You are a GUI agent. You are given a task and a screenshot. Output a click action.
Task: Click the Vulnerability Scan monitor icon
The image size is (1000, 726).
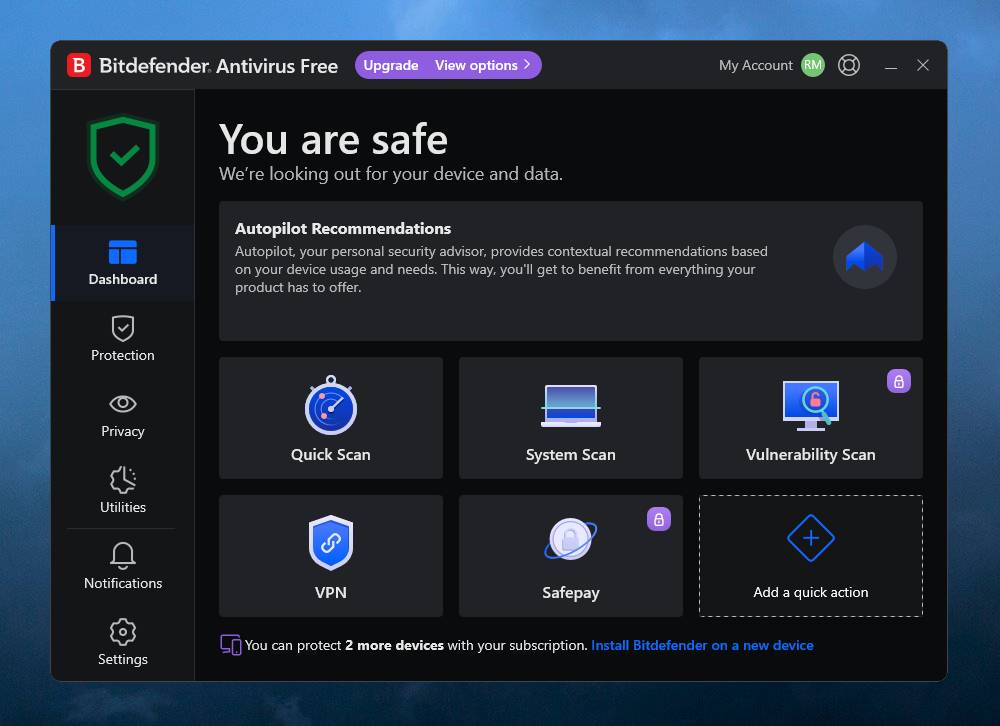[811, 406]
